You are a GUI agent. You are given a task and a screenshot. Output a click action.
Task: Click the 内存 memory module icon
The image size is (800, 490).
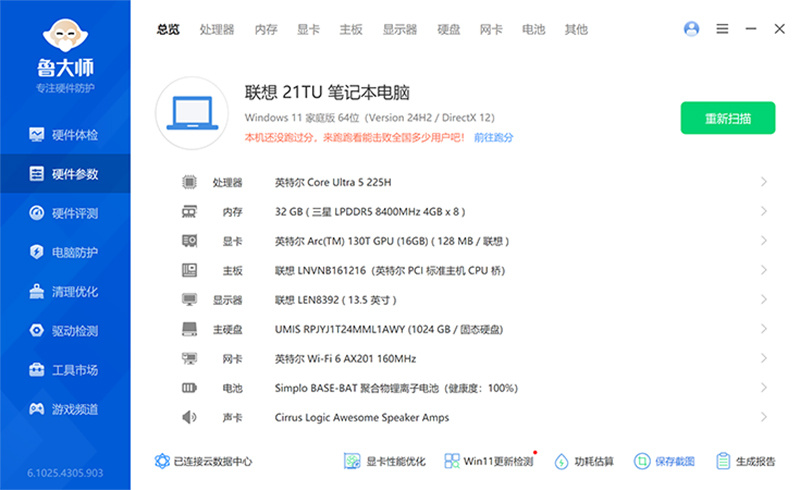[189, 211]
